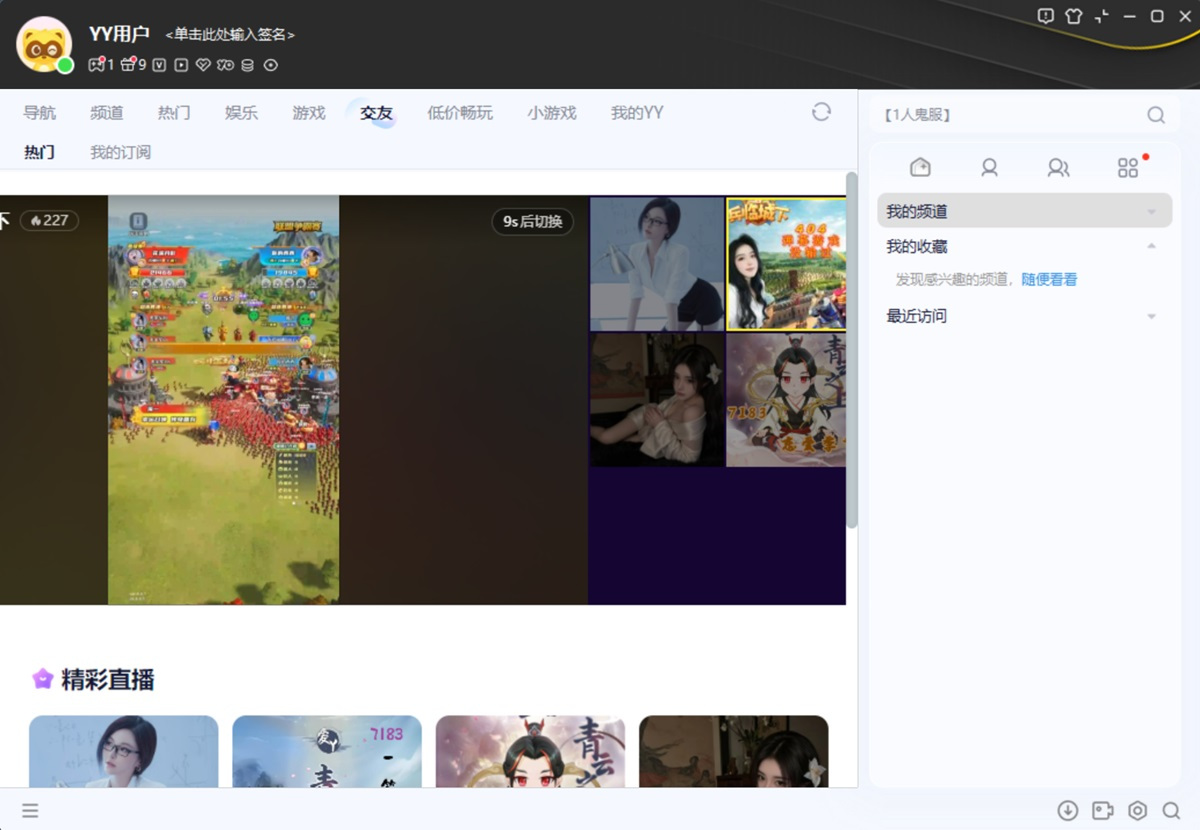Expand the 最近访问 section
Screen dimensions: 1200x830
1151,317
